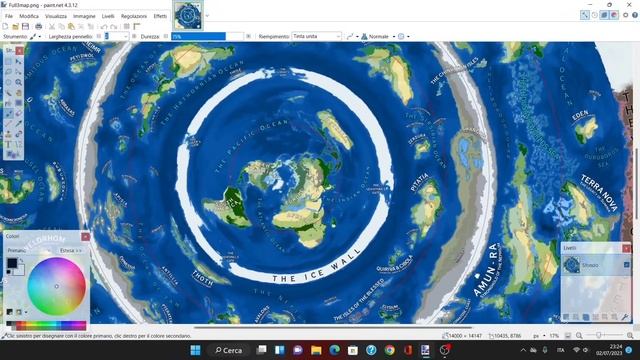Select the Text tool
This screenshot has height=360, width=640.
point(8,144)
